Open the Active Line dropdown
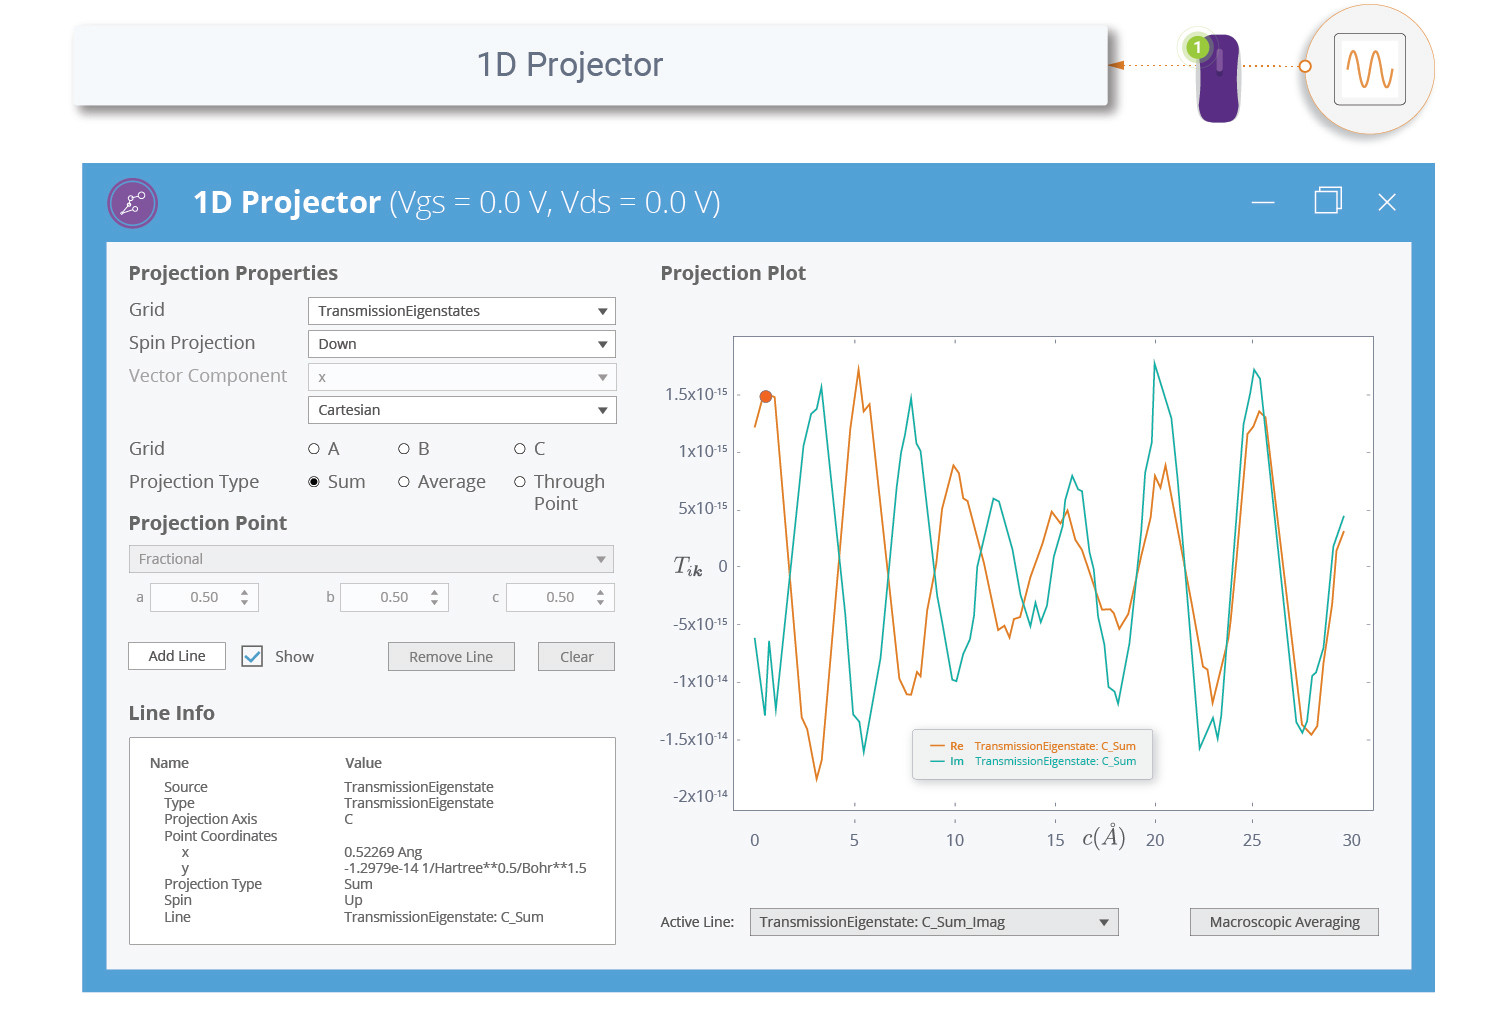Viewport: 1500px width, 1016px height. pyautogui.click(x=933, y=922)
